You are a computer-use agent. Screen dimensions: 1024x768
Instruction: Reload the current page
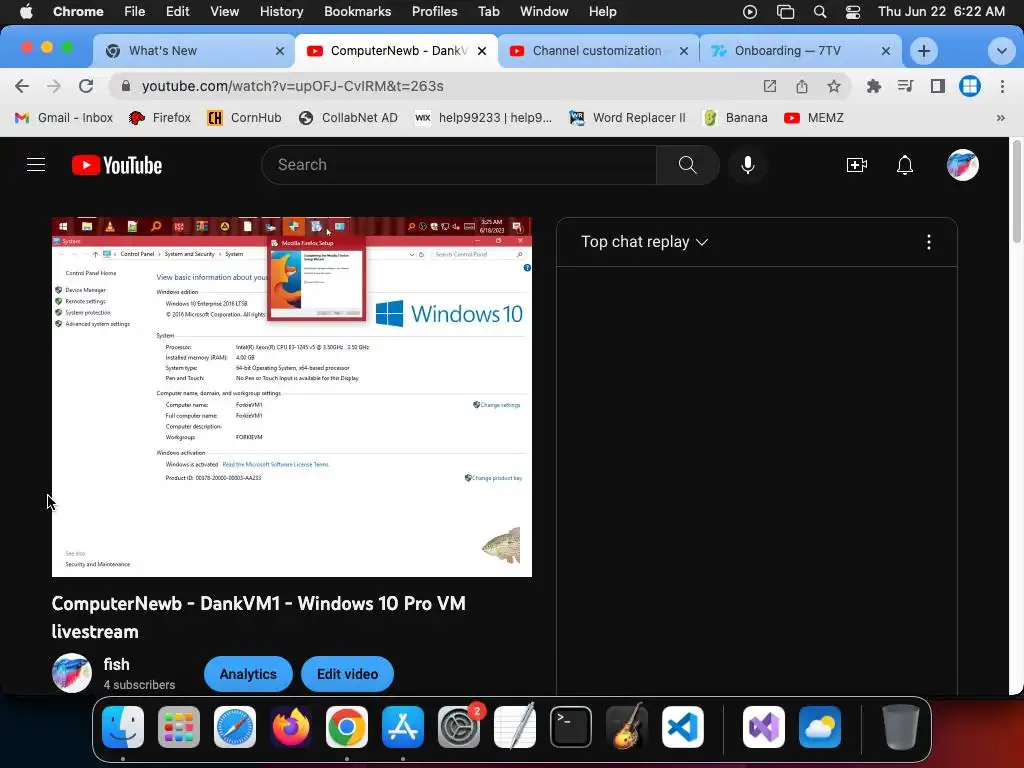(x=86, y=86)
